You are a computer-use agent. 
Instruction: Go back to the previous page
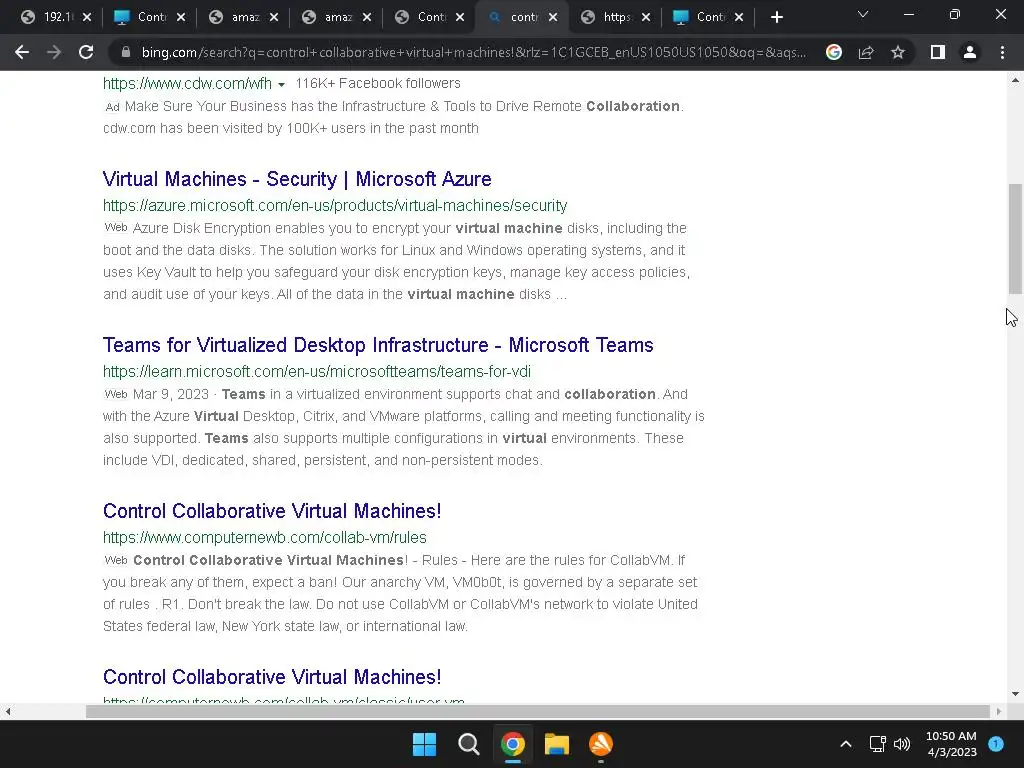coord(22,52)
